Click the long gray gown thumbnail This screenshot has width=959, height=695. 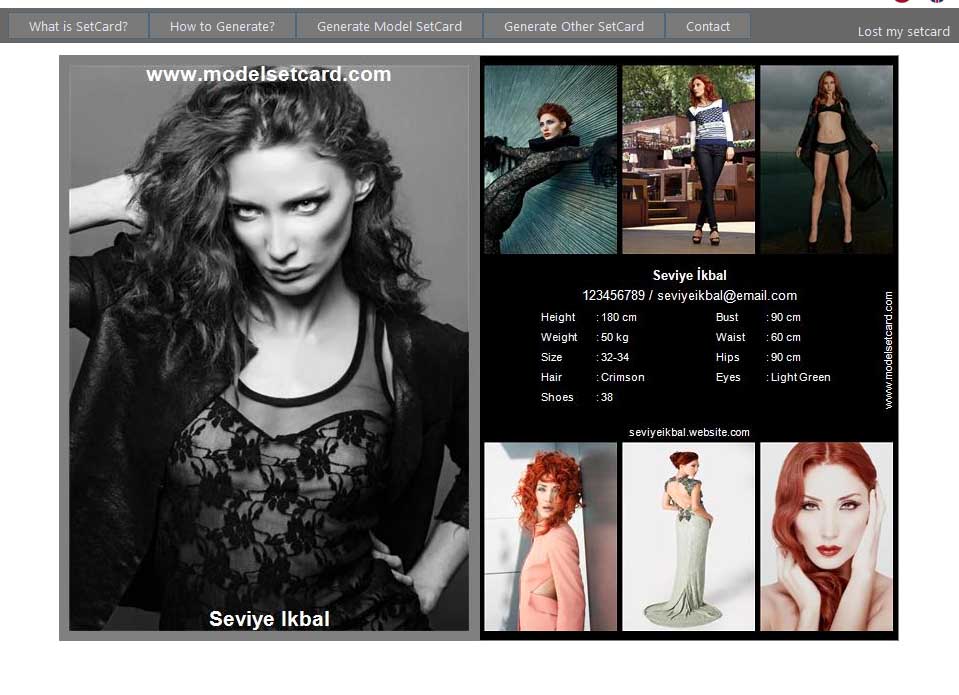(688, 536)
